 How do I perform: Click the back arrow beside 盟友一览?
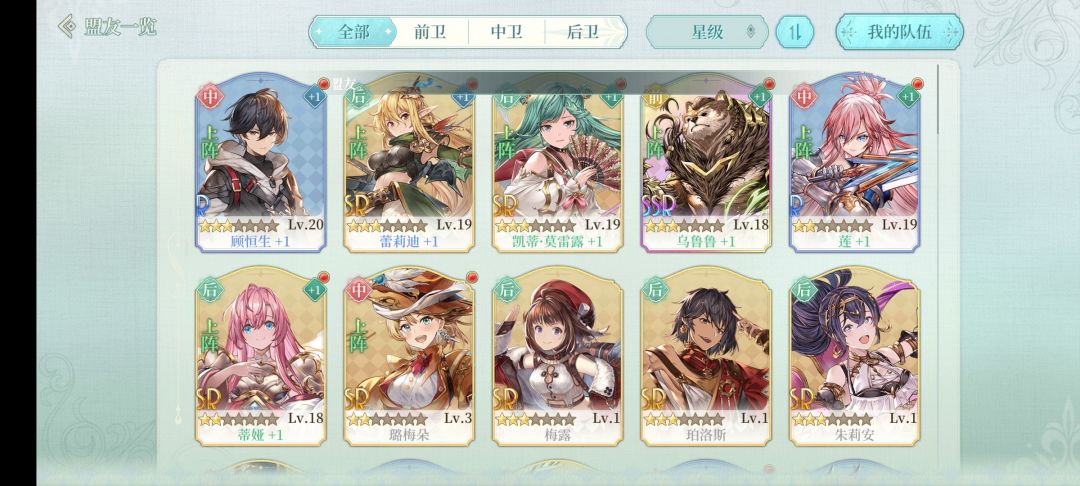67,27
